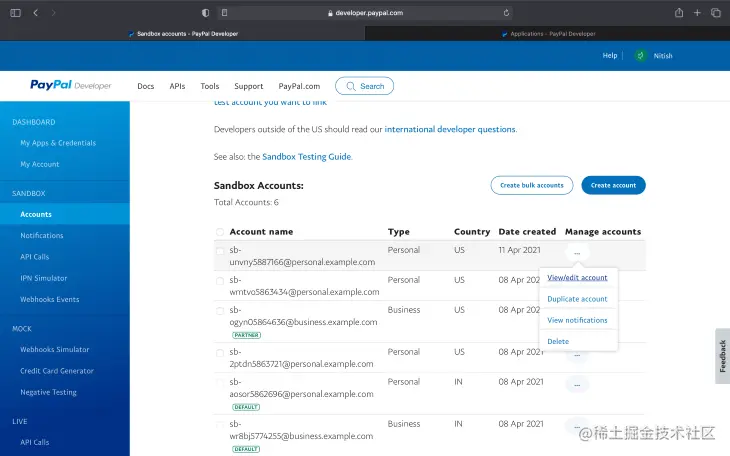Open Notifications under Sandbox
The width and height of the screenshot is (730, 456).
point(42,236)
